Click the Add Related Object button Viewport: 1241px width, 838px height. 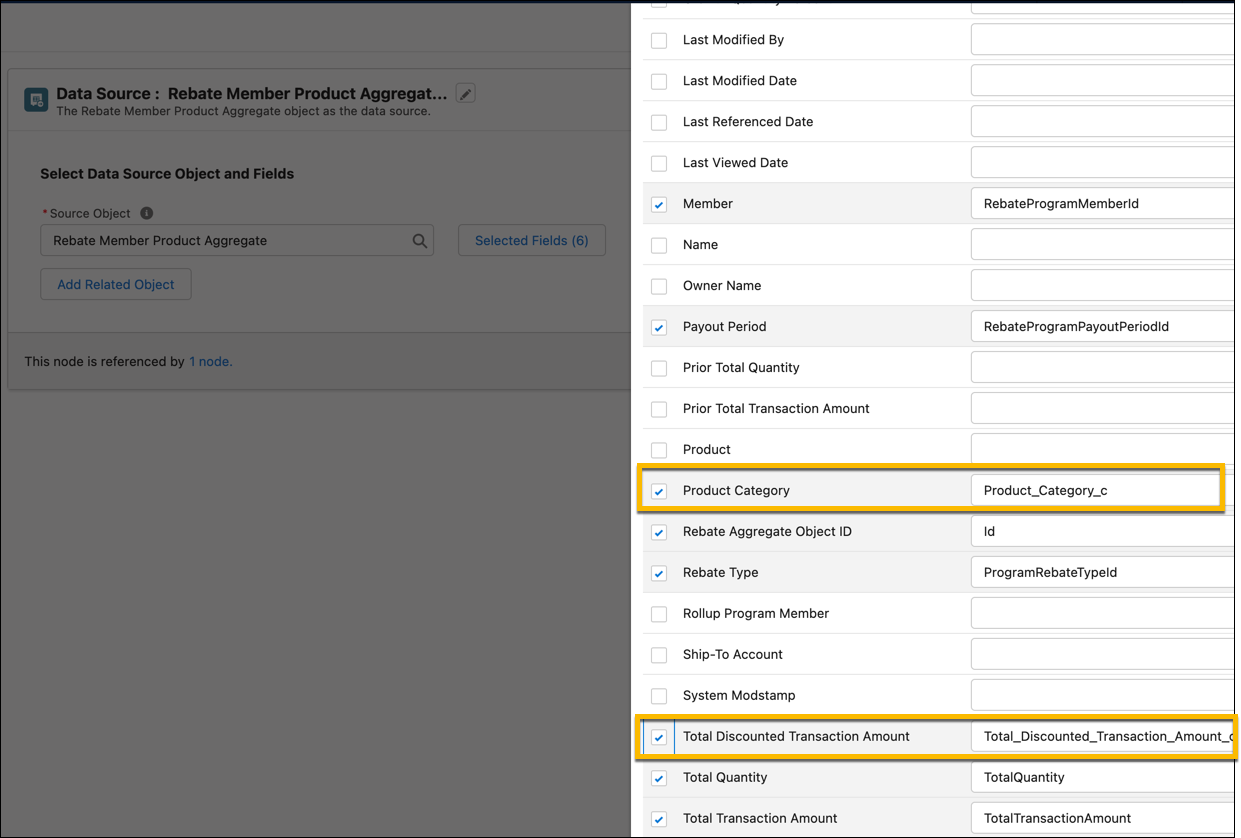(115, 284)
